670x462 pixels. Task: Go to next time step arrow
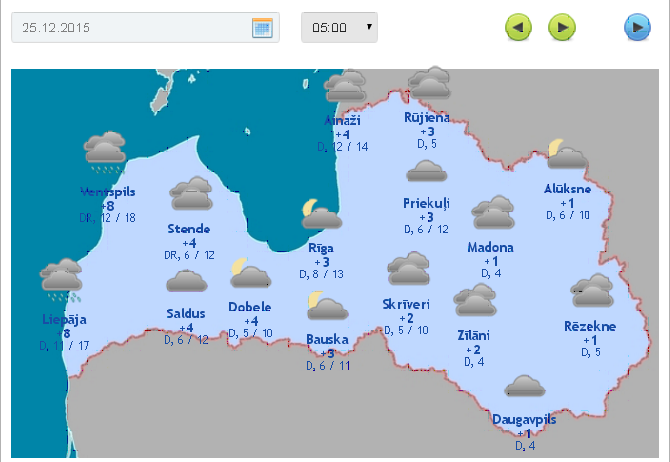(563, 27)
